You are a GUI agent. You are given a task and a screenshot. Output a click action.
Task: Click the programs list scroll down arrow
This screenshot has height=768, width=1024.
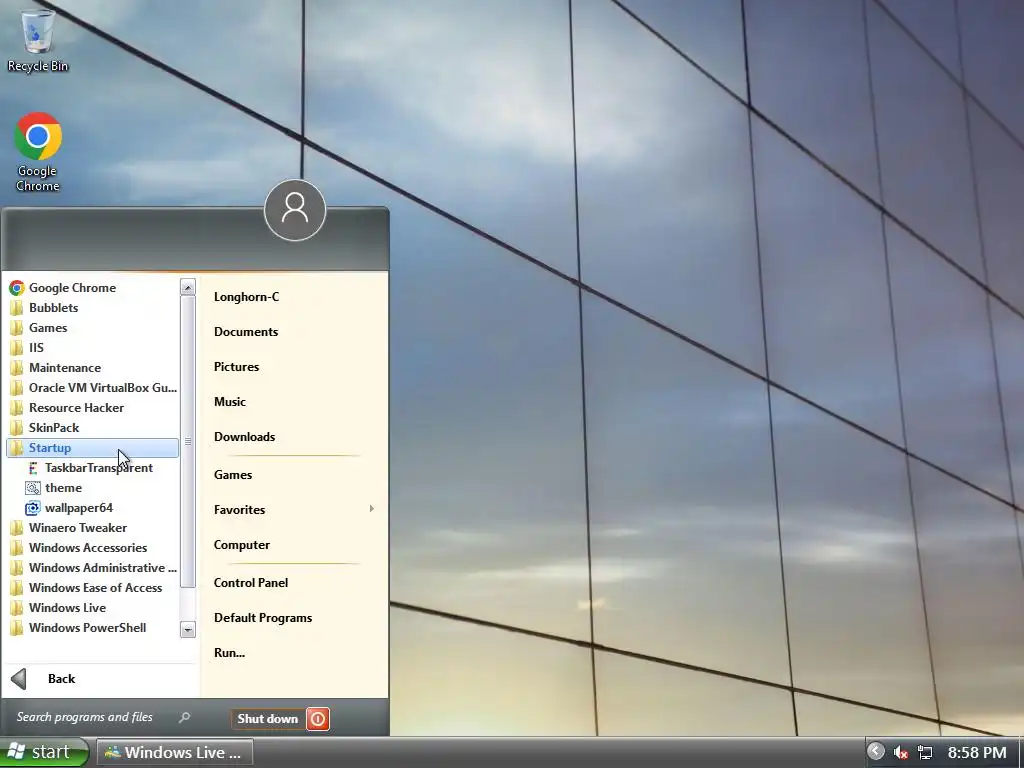[187, 630]
